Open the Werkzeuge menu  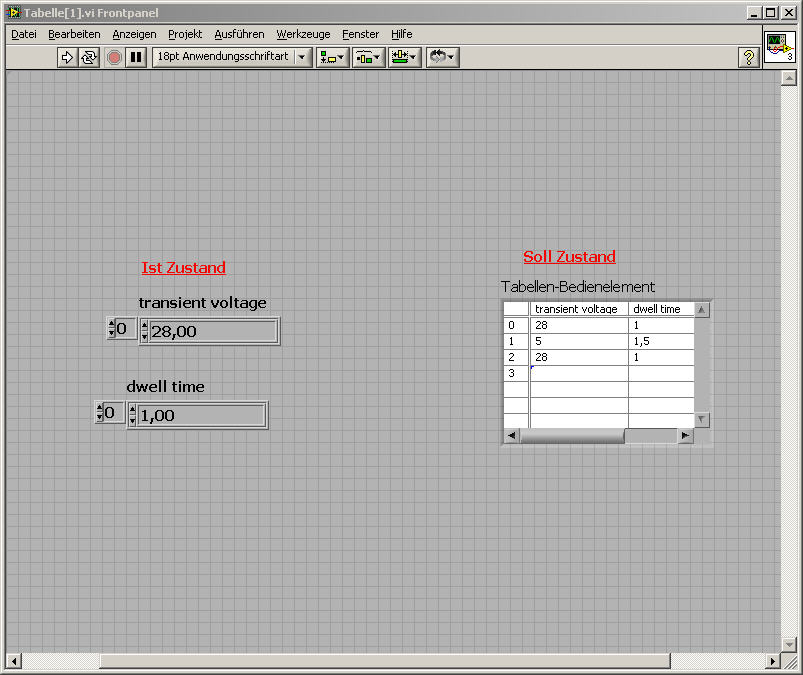[x=303, y=34]
